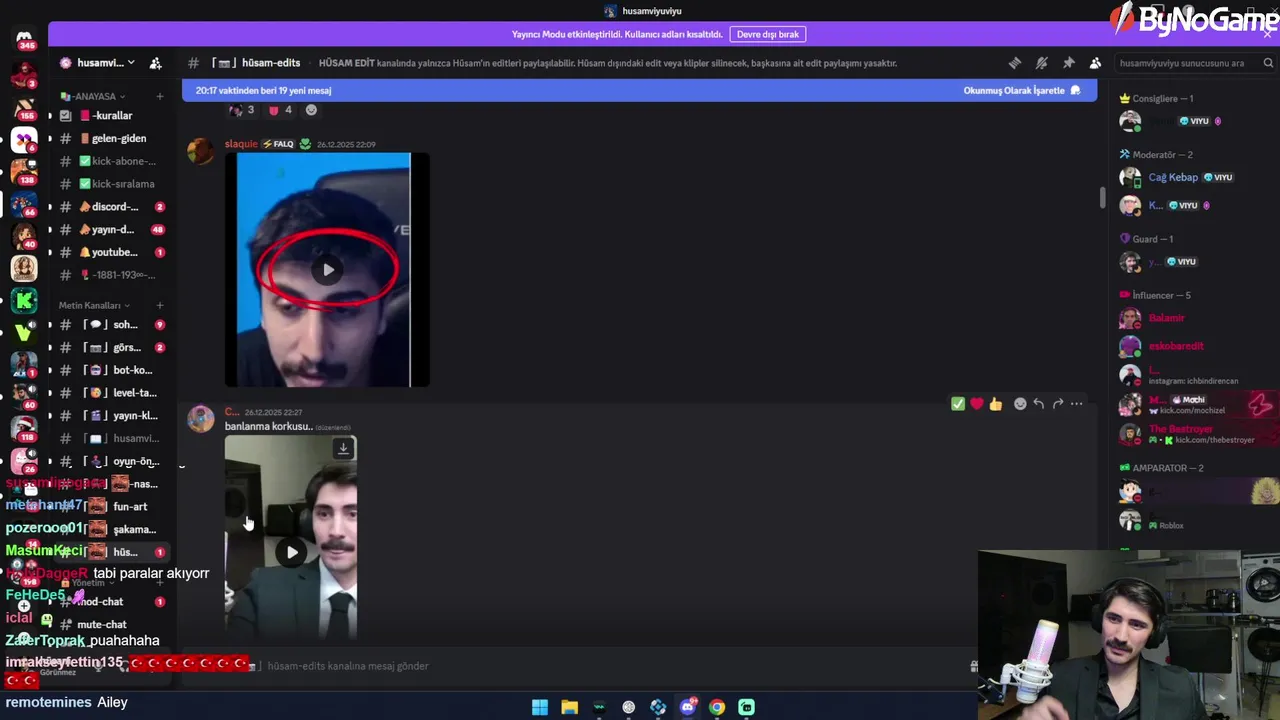React with the green checkmark emoji
The image size is (1280, 720).
pos(958,404)
